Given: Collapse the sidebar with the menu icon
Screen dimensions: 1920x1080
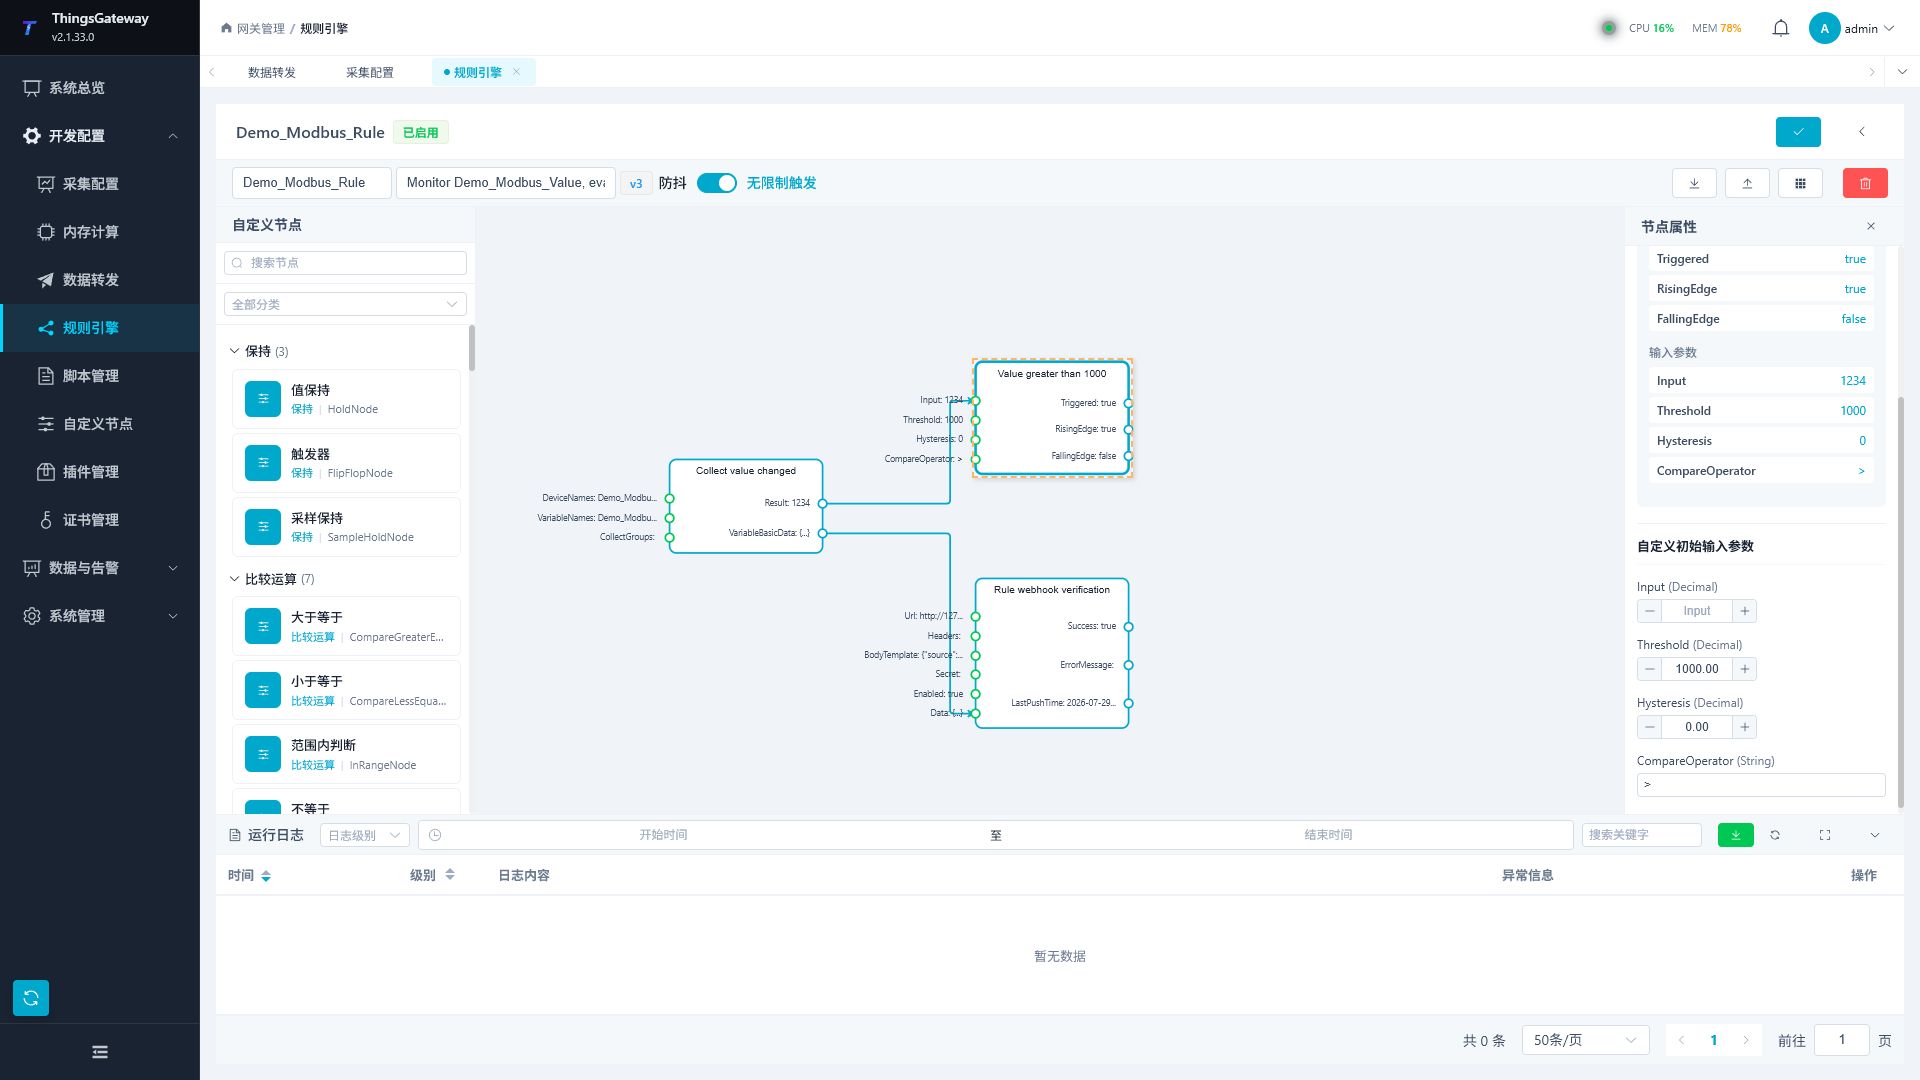Looking at the screenshot, I should pos(100,1052).
